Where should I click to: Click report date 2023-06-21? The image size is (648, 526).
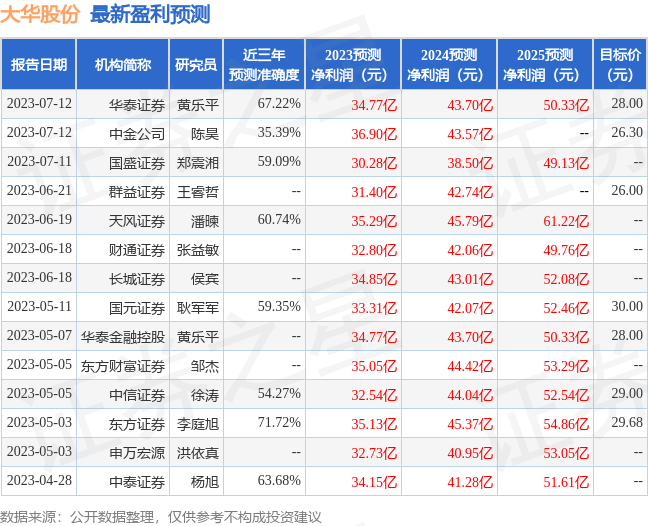point(39,190)
